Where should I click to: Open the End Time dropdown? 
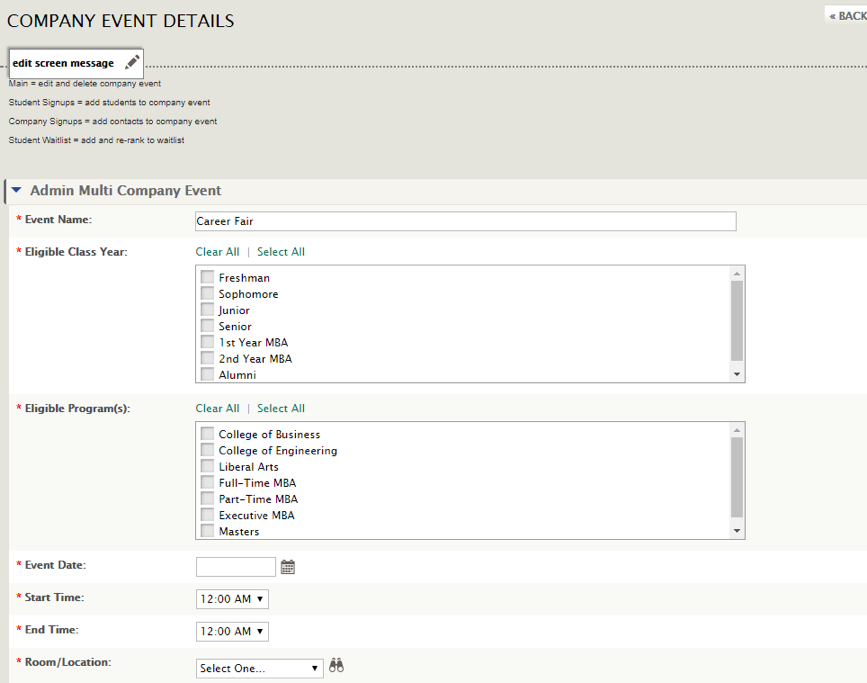pos(232,632)
